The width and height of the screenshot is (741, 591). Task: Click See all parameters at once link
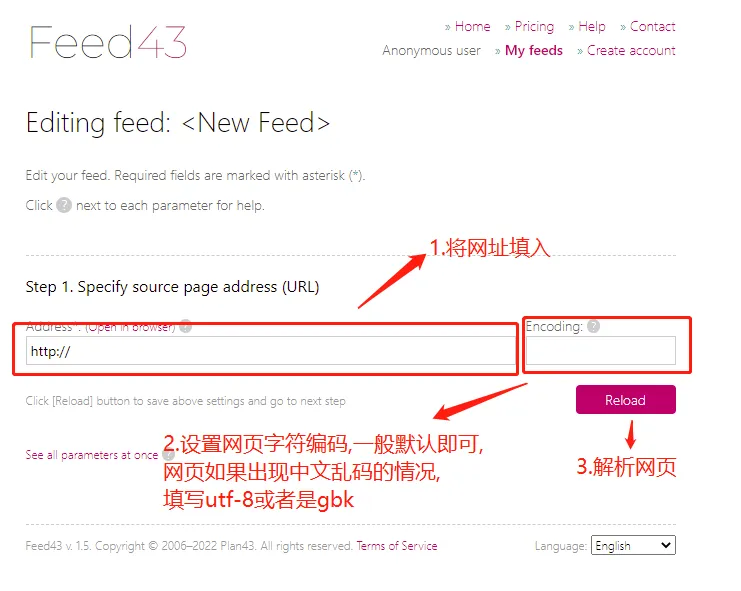(92, 455)
